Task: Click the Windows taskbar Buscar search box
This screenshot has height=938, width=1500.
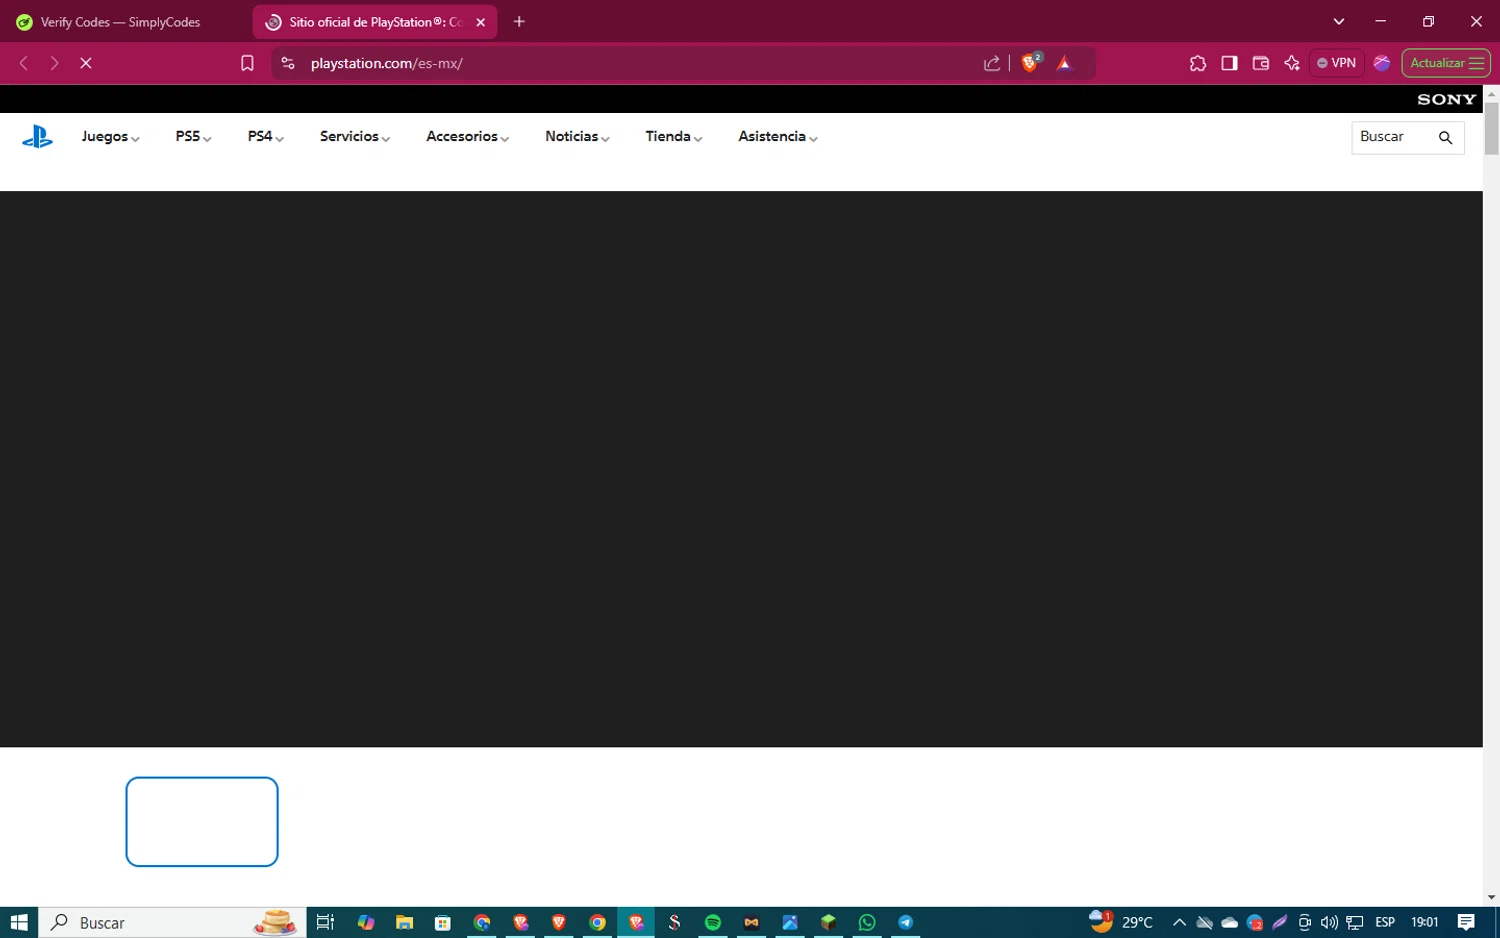Action: point(172,922)
